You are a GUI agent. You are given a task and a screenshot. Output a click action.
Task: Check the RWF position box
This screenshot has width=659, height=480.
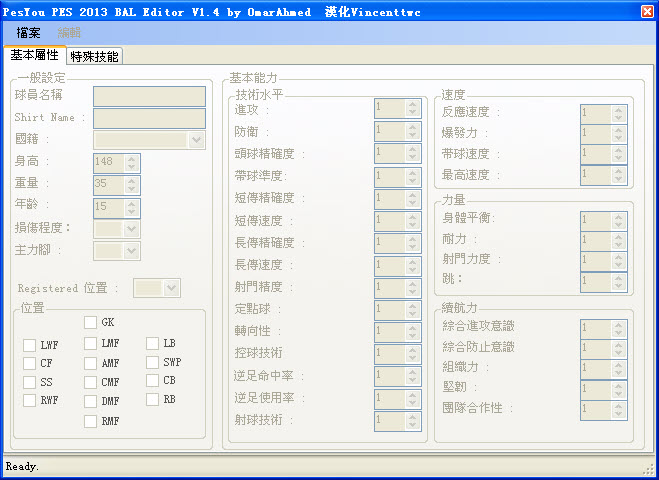(x=29, y=400)
